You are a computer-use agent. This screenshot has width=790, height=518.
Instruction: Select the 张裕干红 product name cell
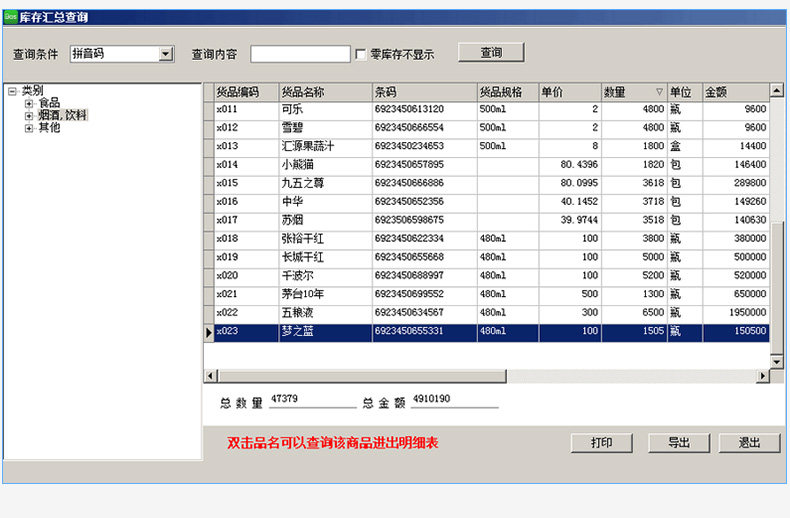(x=325, y=239)
